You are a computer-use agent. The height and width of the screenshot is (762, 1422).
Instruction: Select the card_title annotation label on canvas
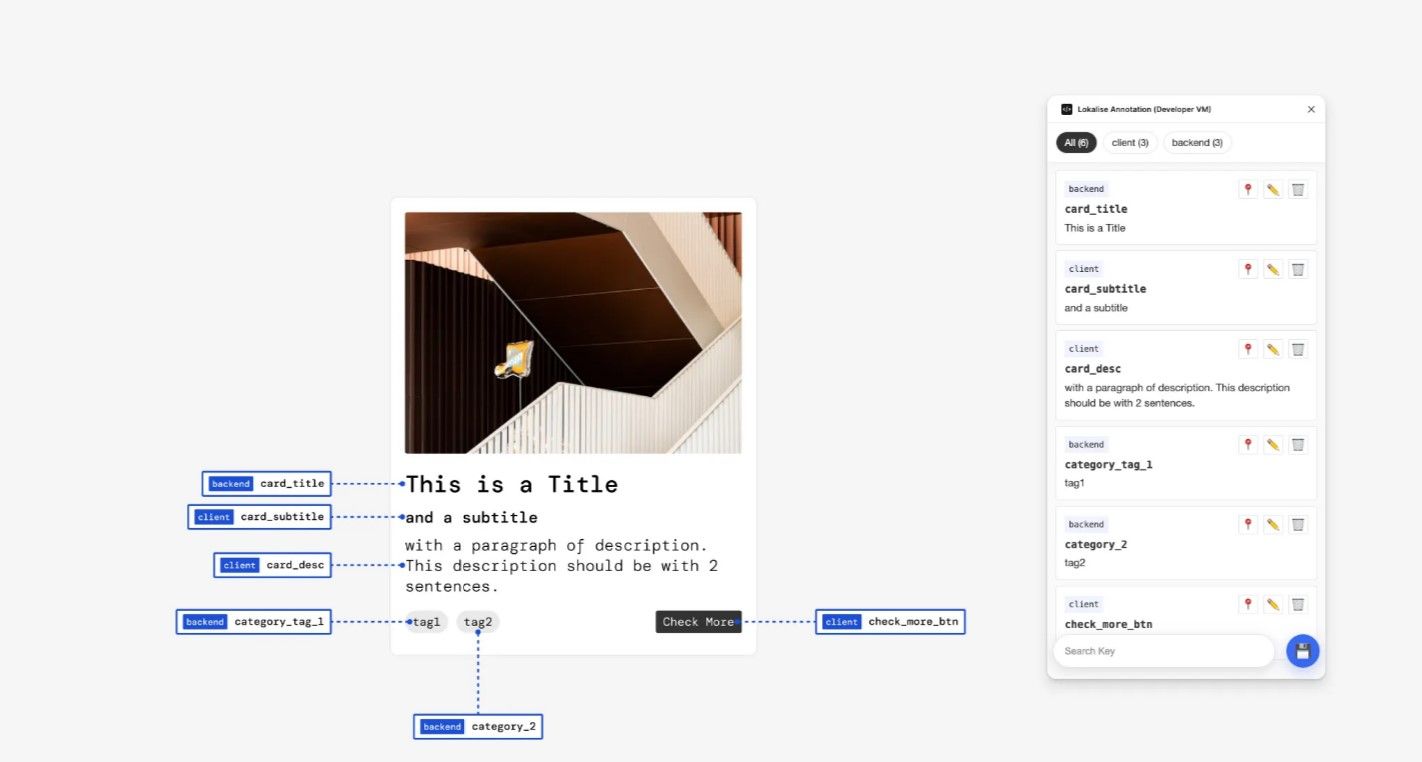[267, 484]
